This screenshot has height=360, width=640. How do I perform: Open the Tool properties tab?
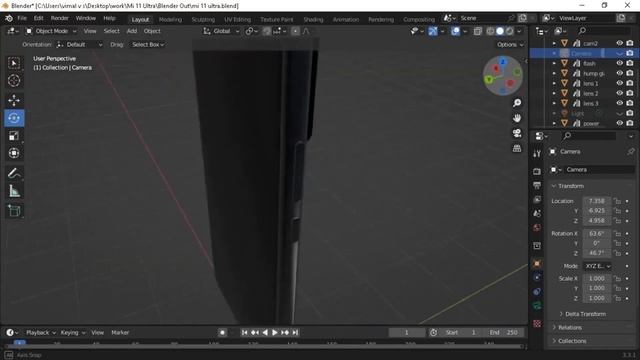pos(537,153)
